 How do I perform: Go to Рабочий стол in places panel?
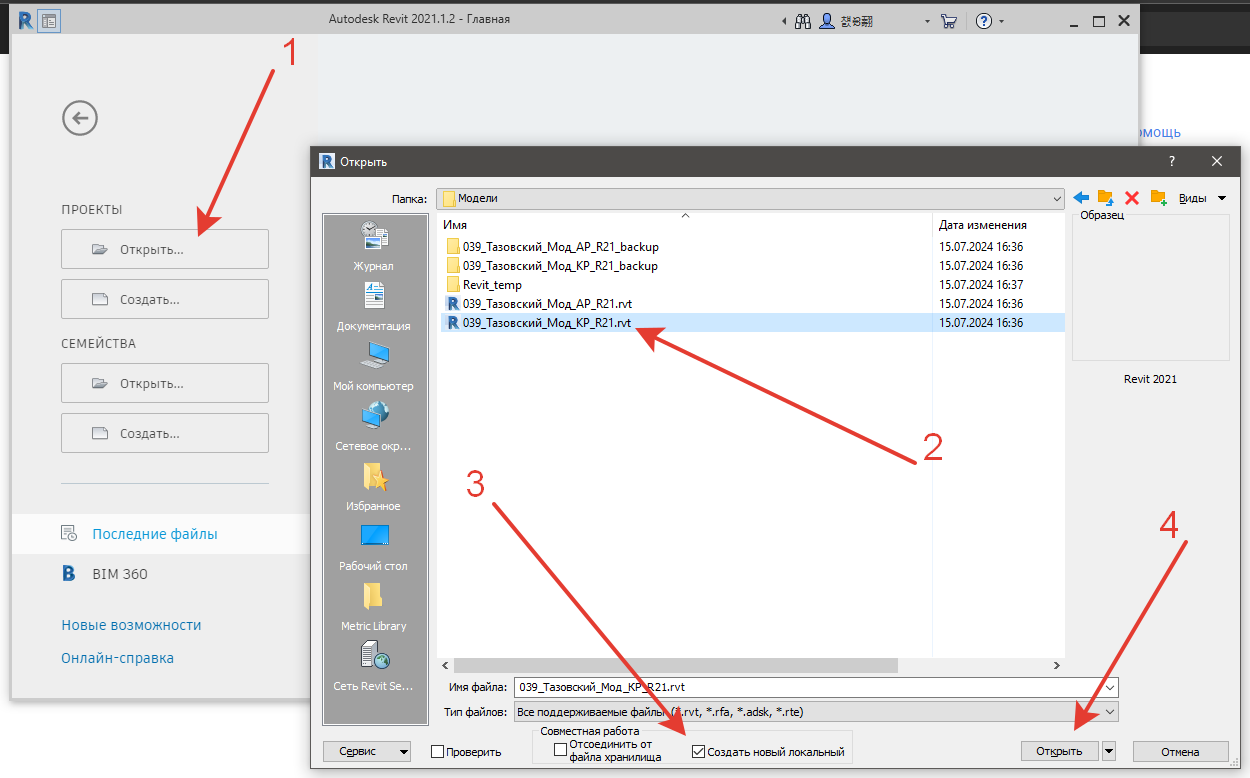click(x=373, y=538)
